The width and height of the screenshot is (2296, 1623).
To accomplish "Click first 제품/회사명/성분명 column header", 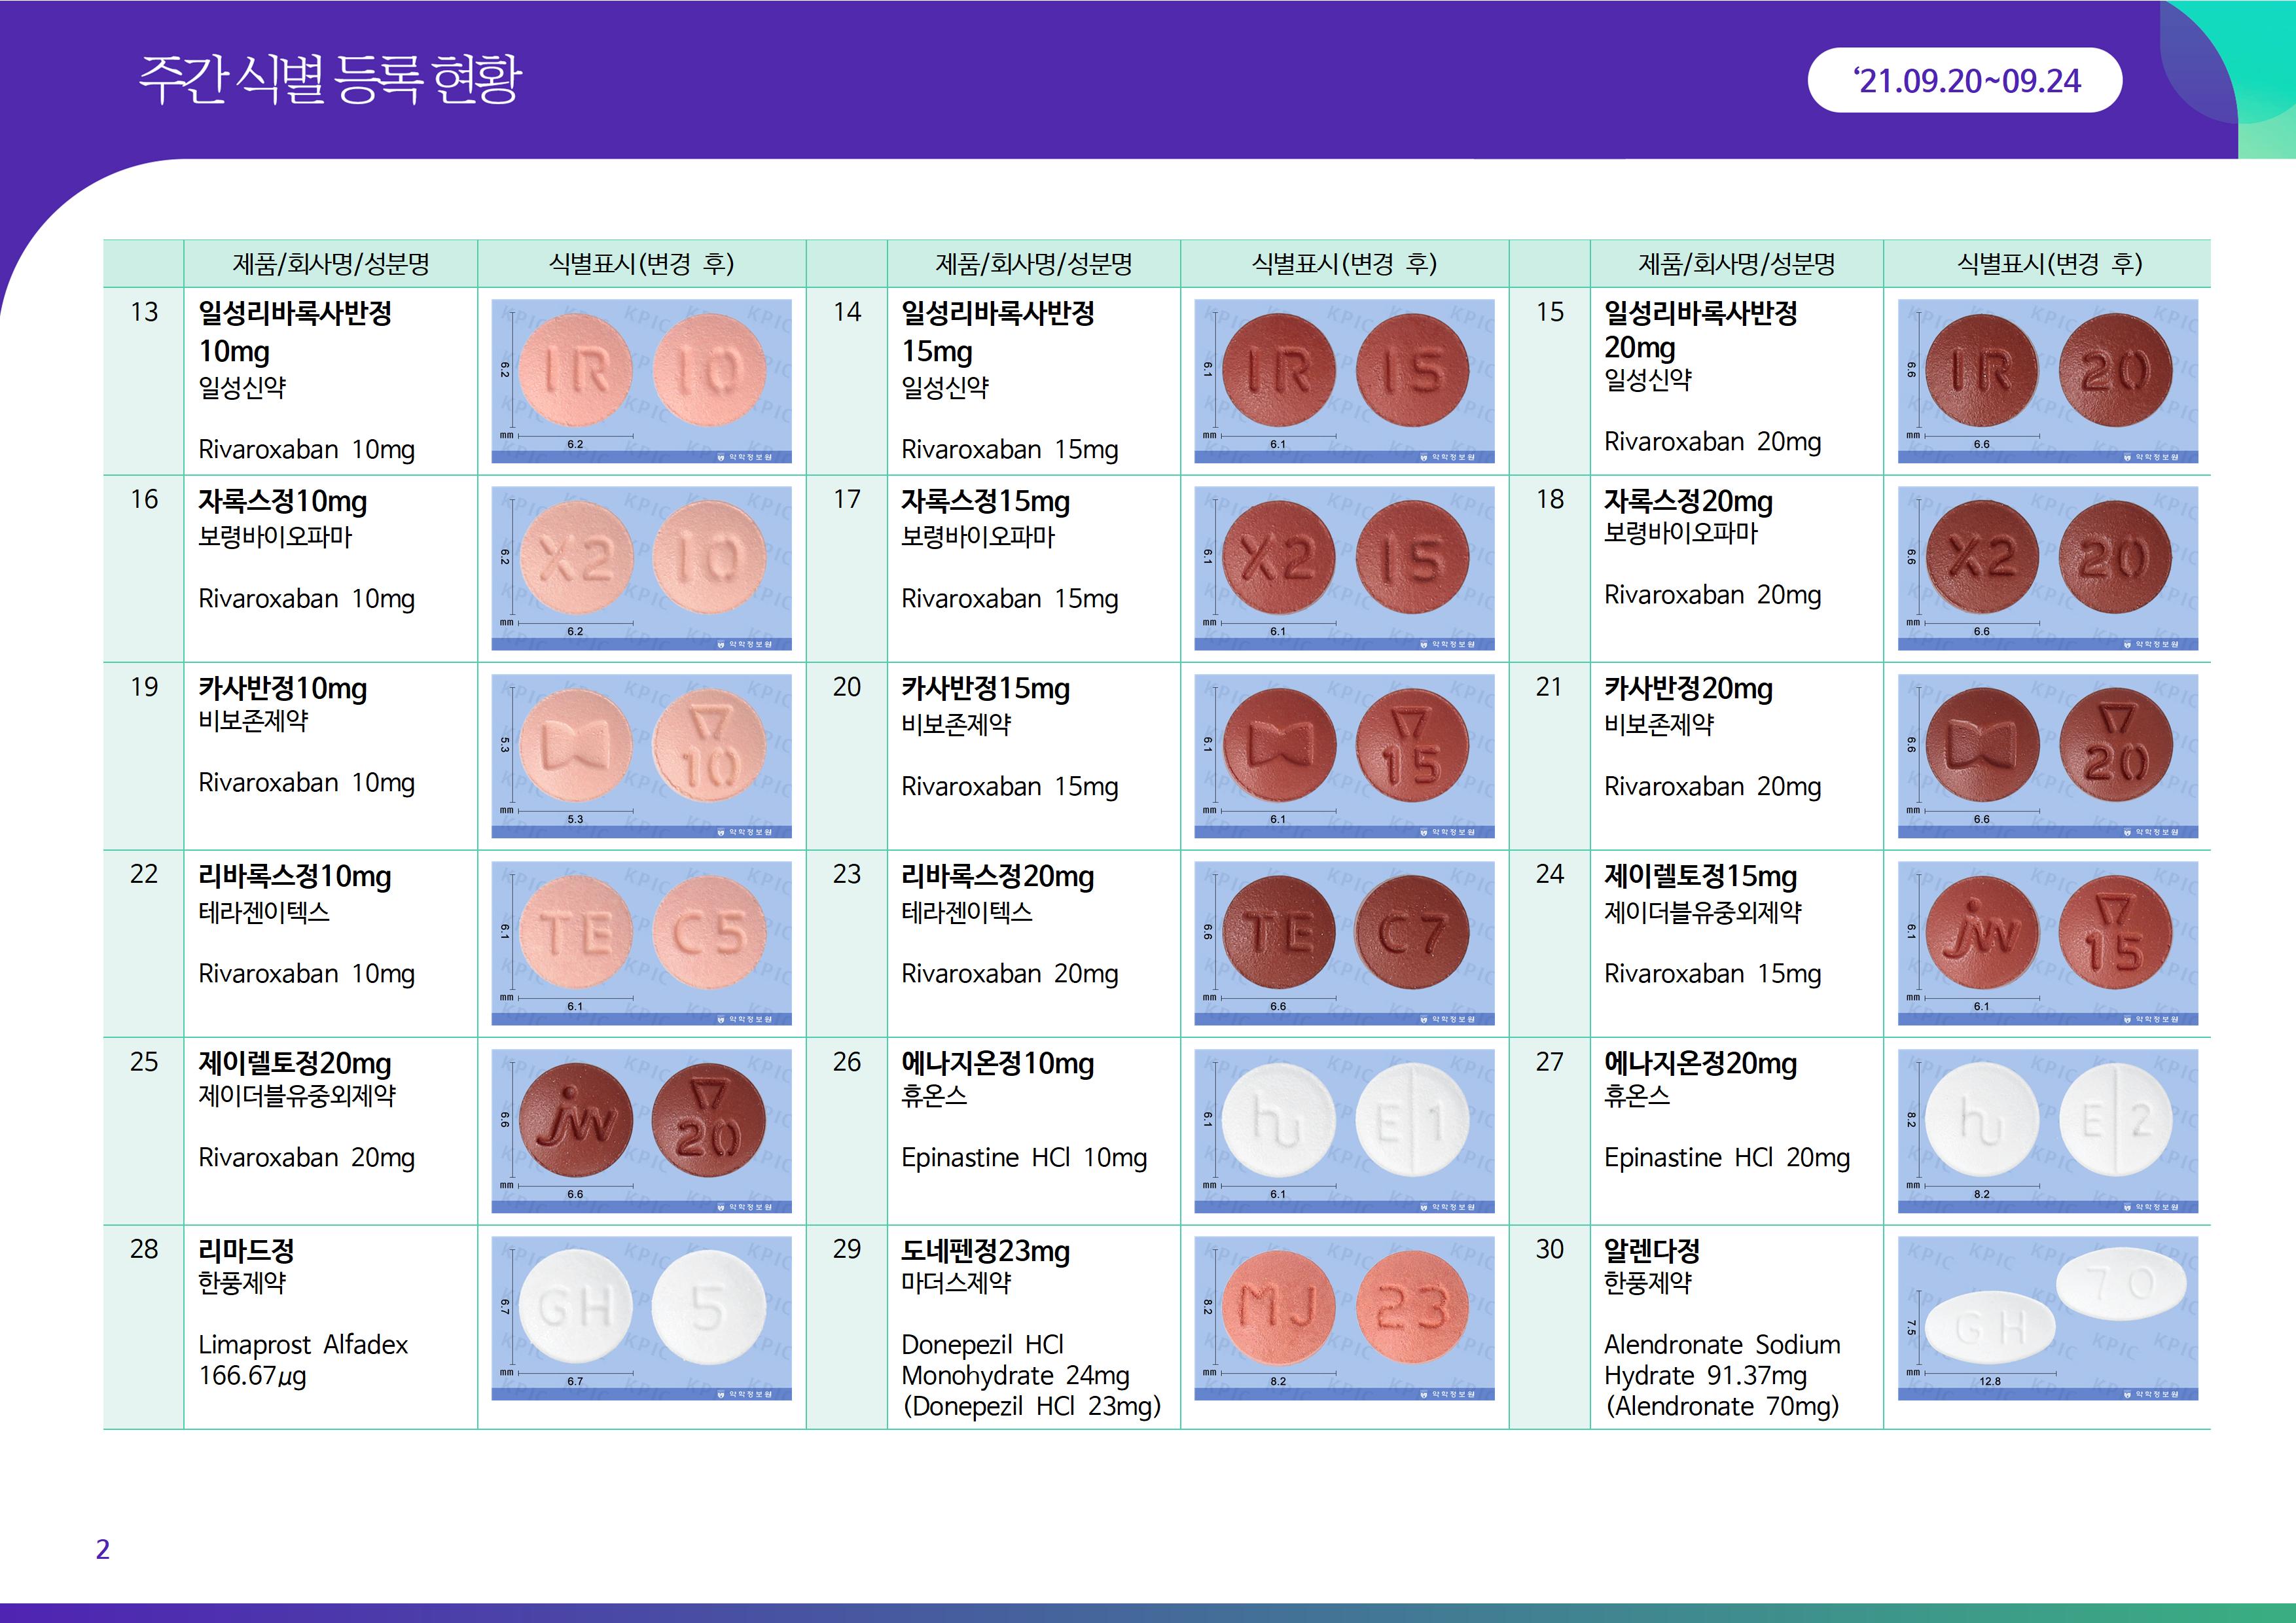I will pyautogui.click(x=330, y=264).
